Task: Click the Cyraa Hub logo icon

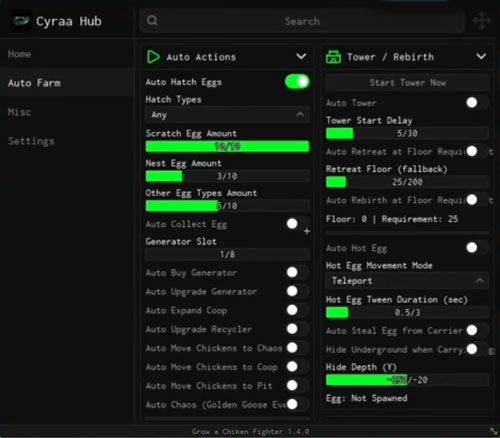Action: [x=21, y=21]
